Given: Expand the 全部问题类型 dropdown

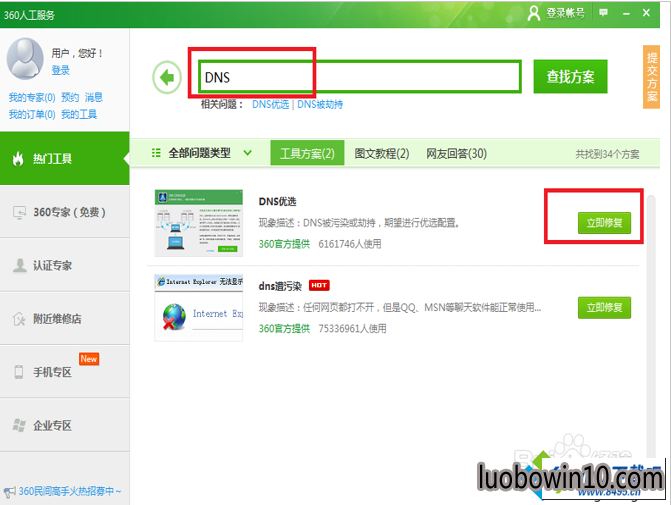Looking at the screenshot, I should pos(202,153).
